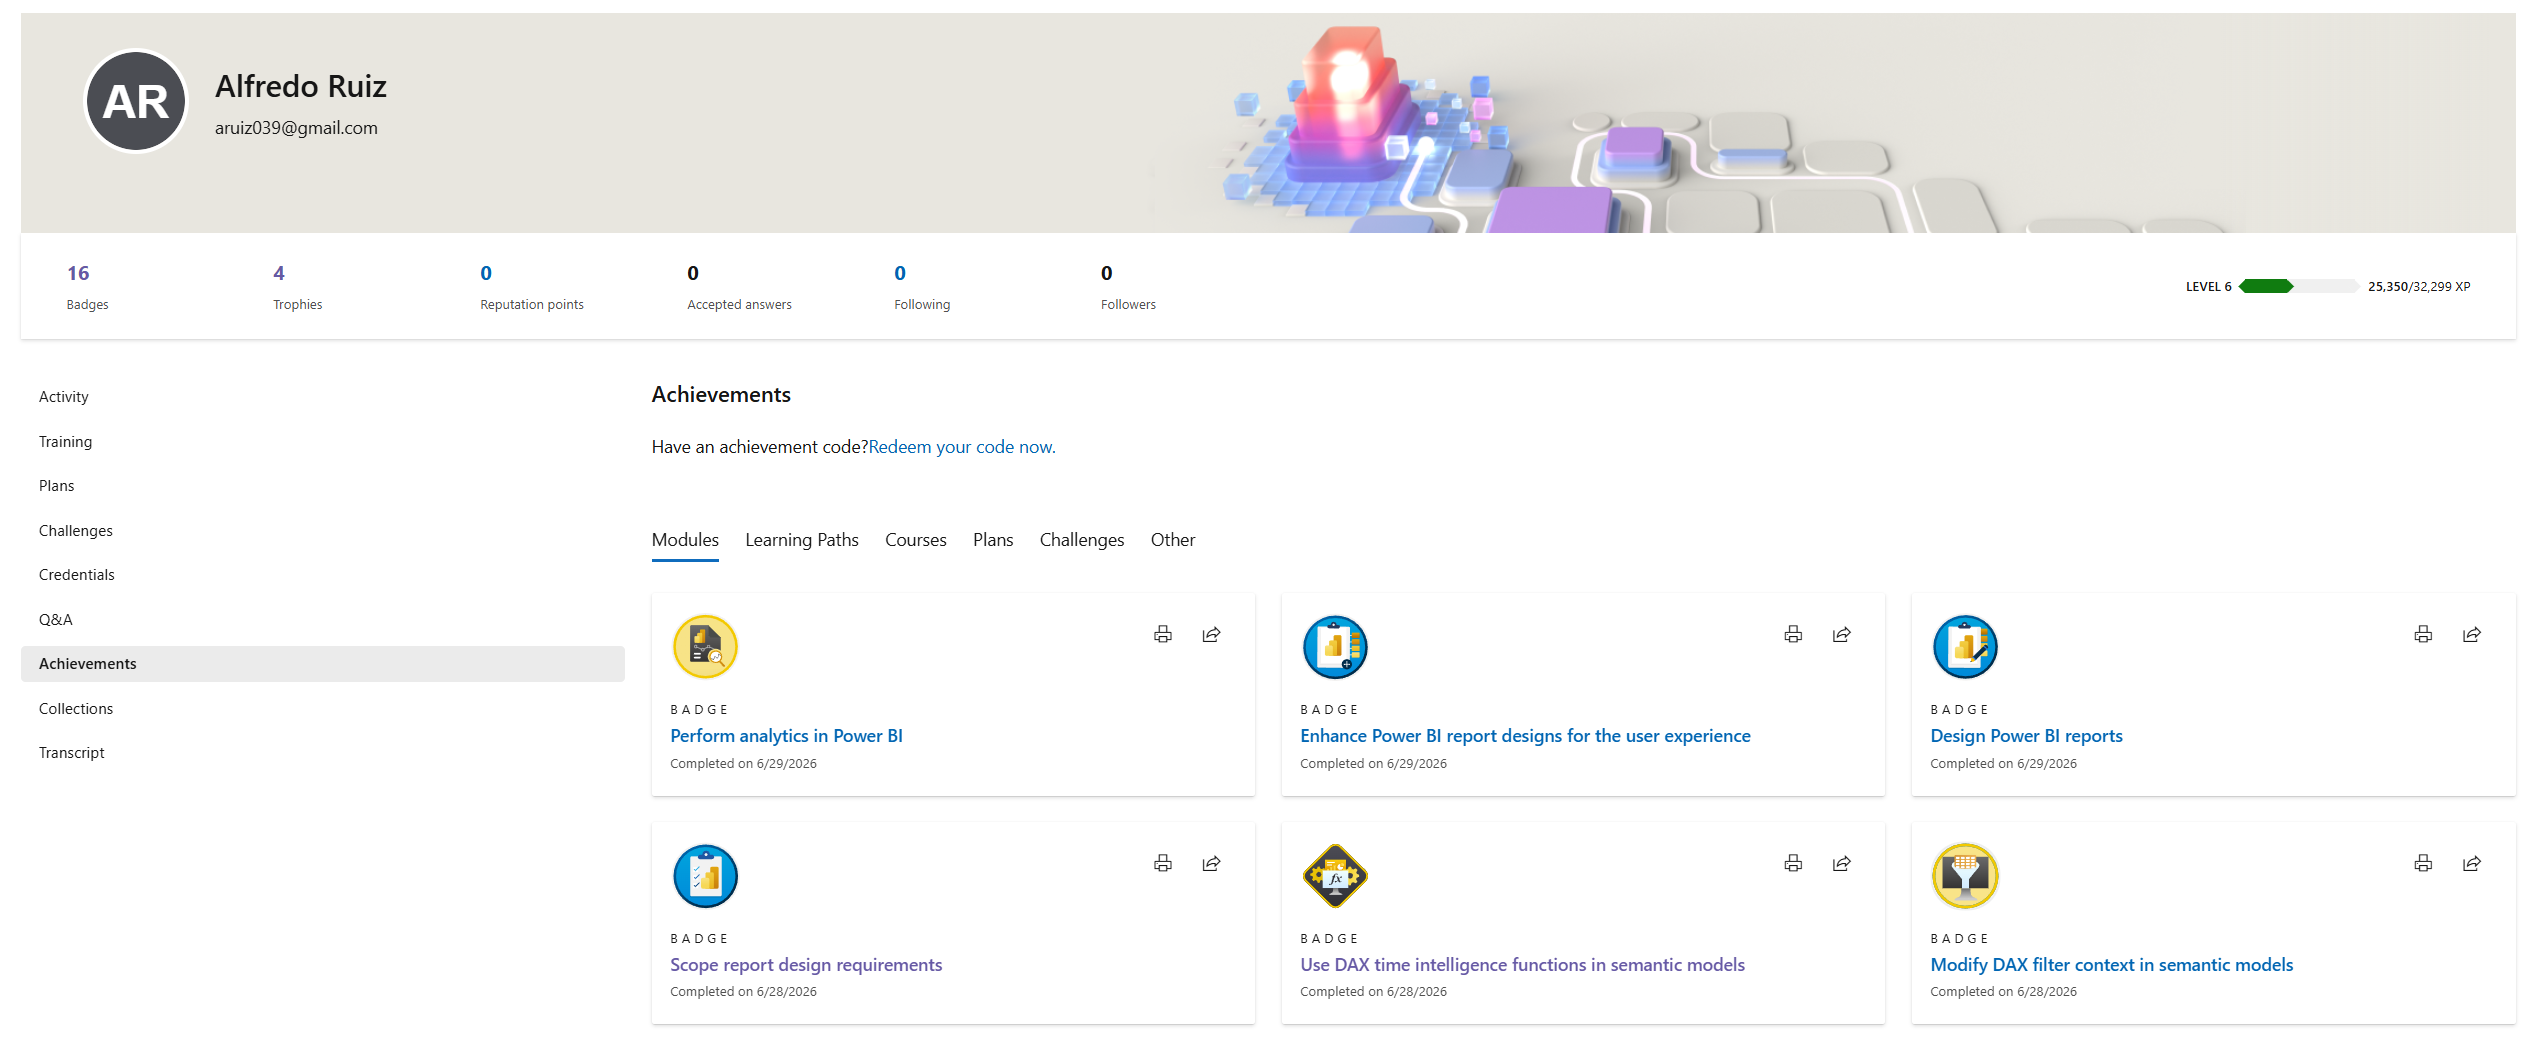Open Q&A in the sidebar
This screenshot has height=1038, width=2531.
(x=323, y=620)
